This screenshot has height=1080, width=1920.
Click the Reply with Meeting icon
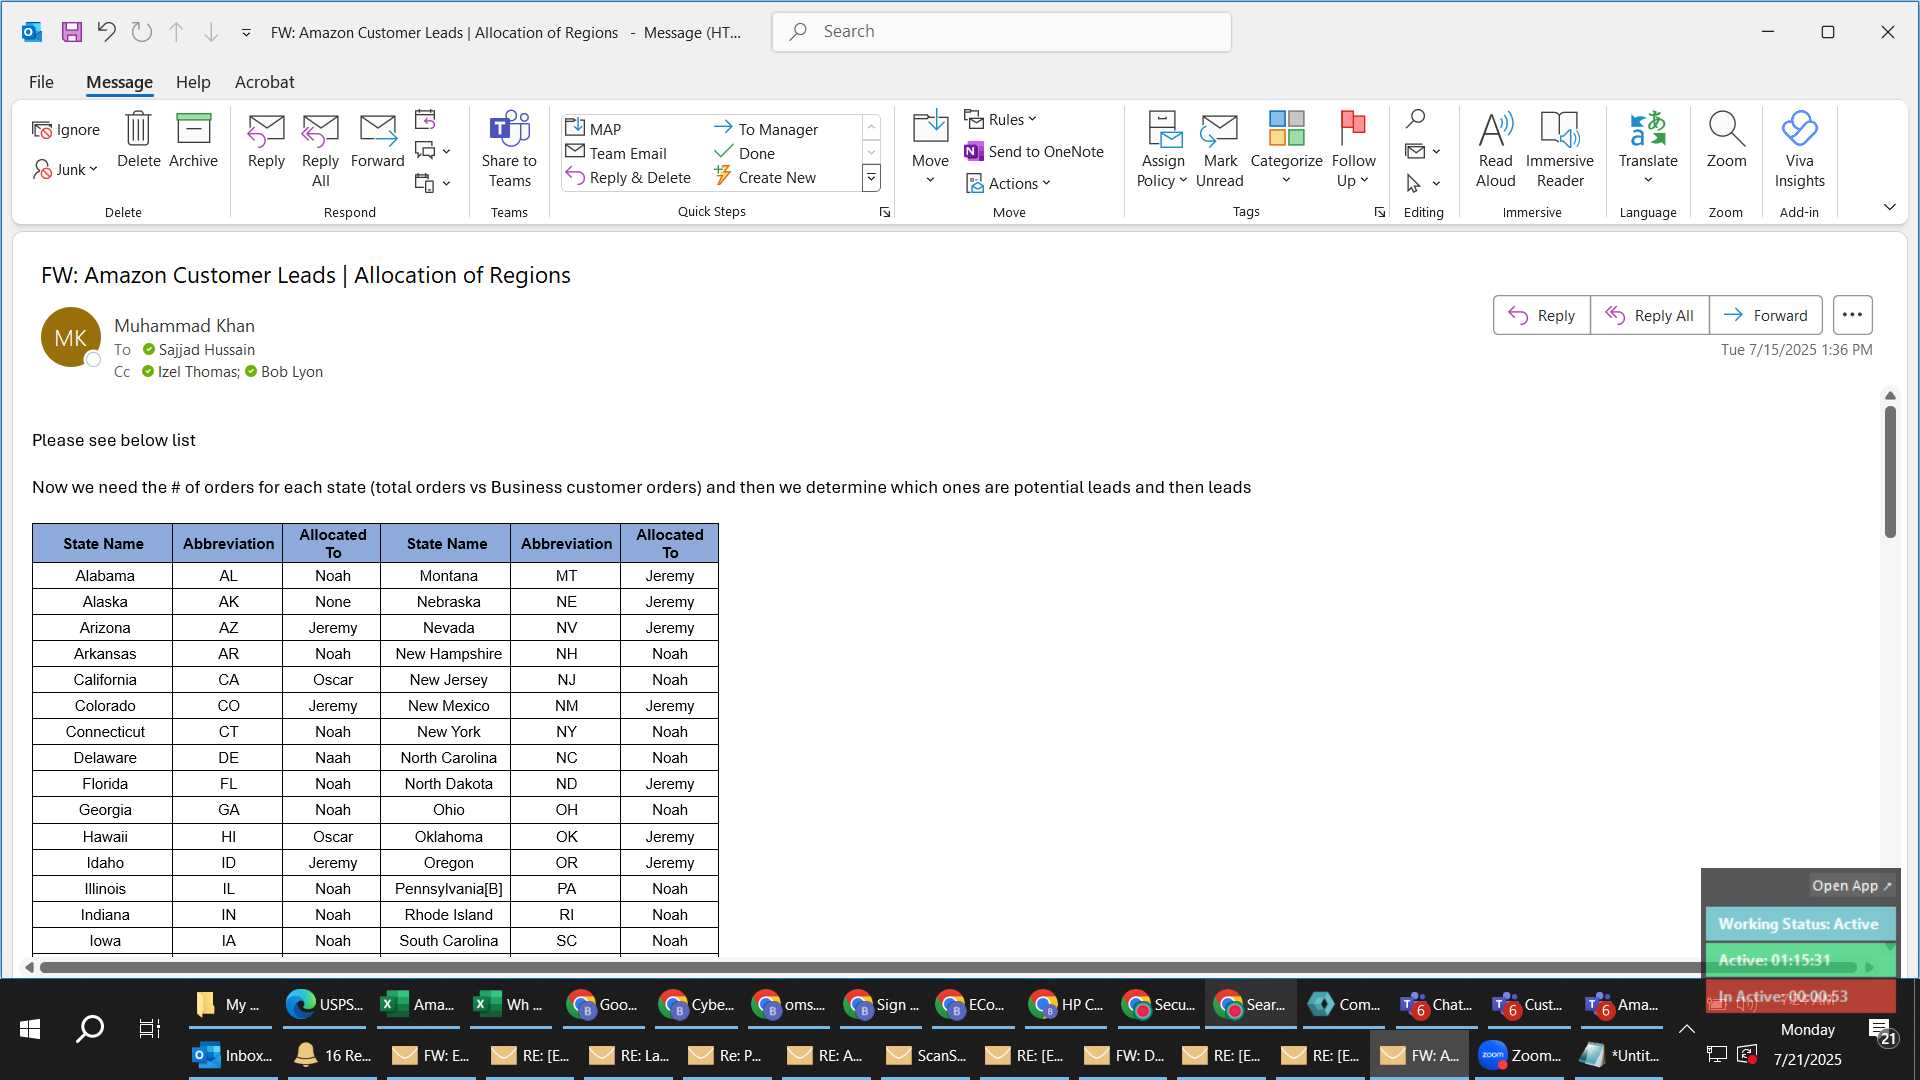(425, 119)
